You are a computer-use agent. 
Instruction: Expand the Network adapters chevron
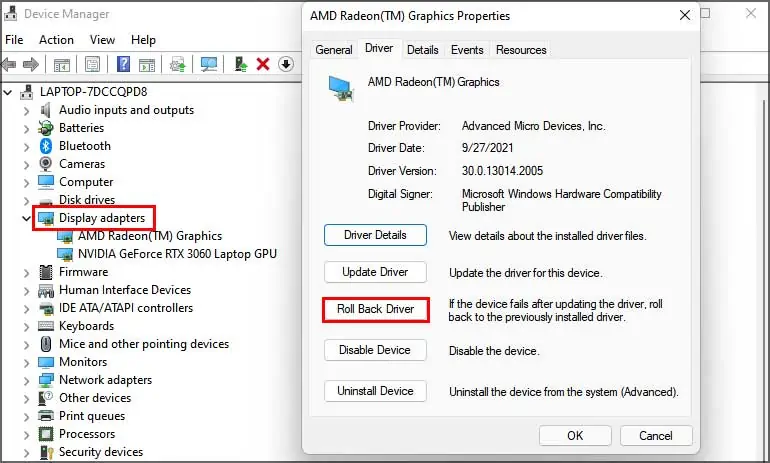tap(27, 381)
